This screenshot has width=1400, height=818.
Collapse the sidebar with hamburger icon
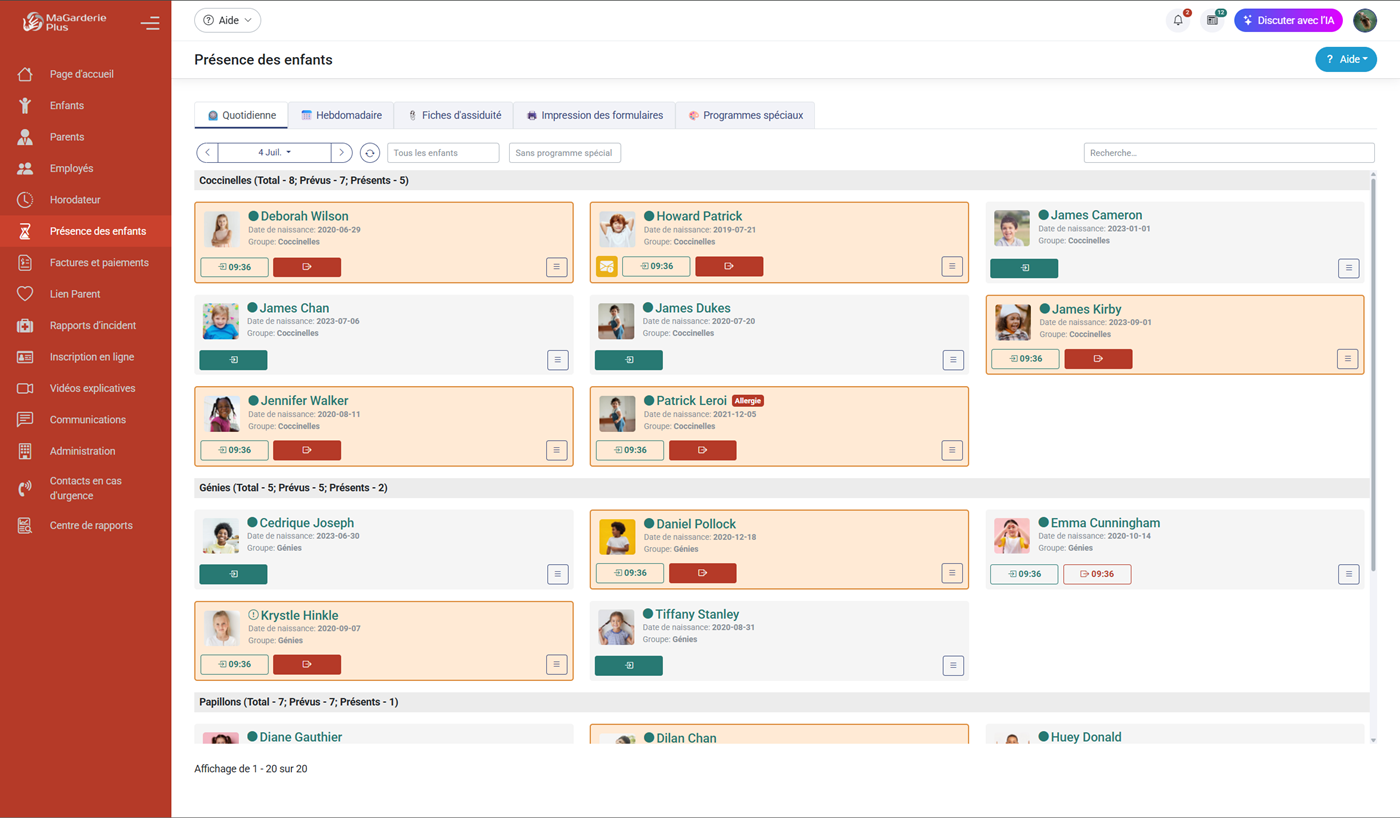pyautogui.click(x=150, y=22)
